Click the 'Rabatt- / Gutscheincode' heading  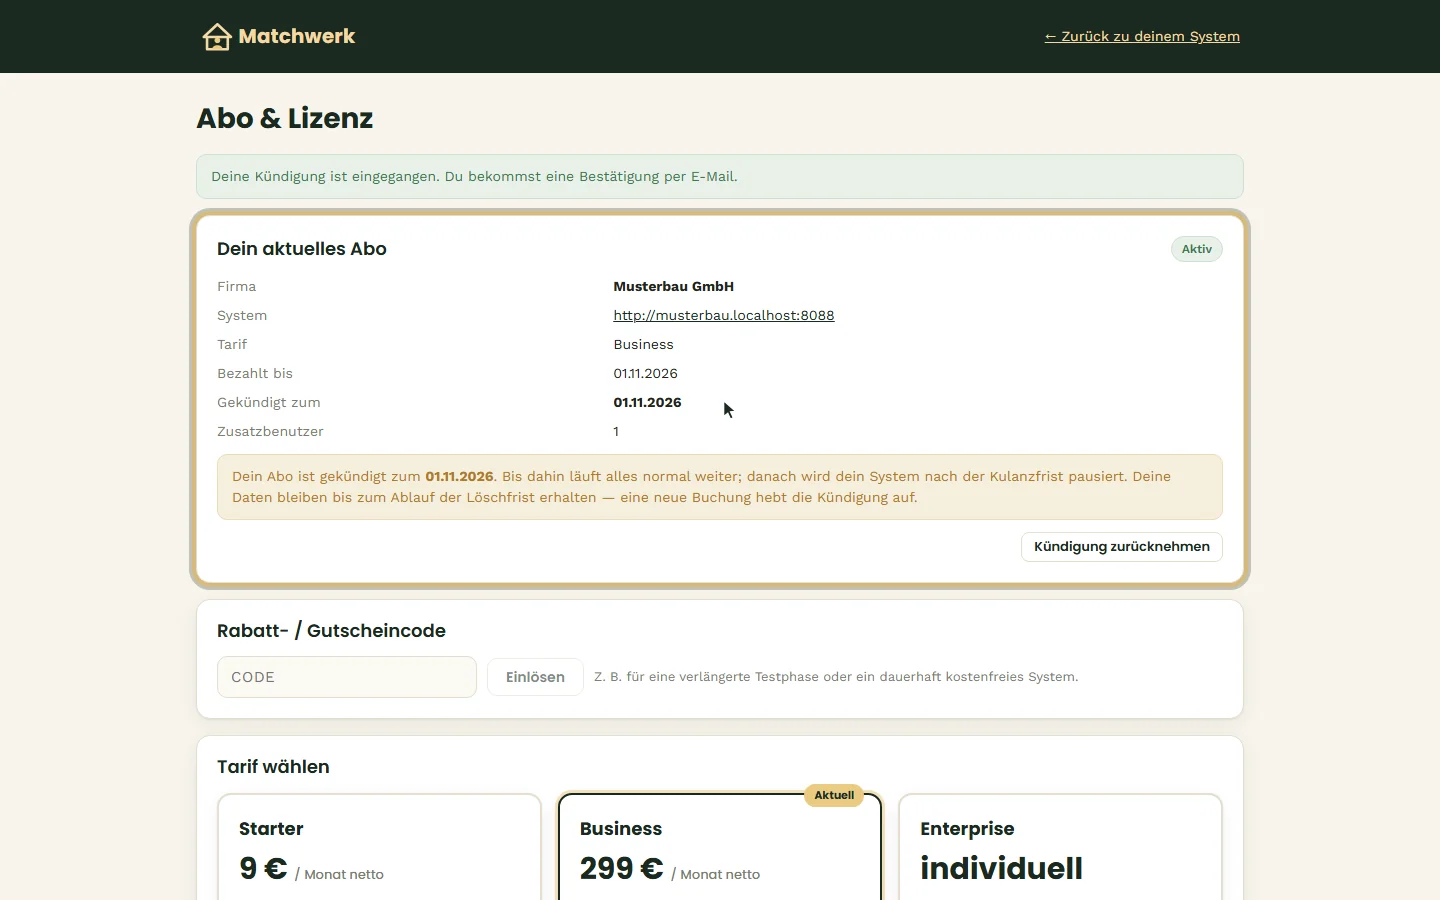331,631
